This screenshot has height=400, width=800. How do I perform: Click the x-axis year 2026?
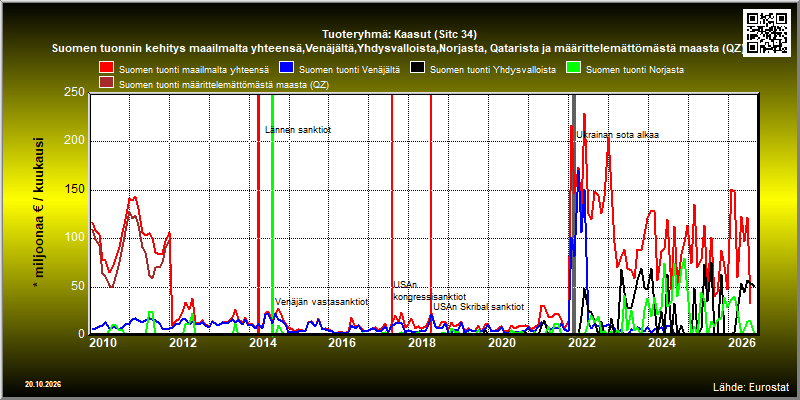click(x=742, y=342)
